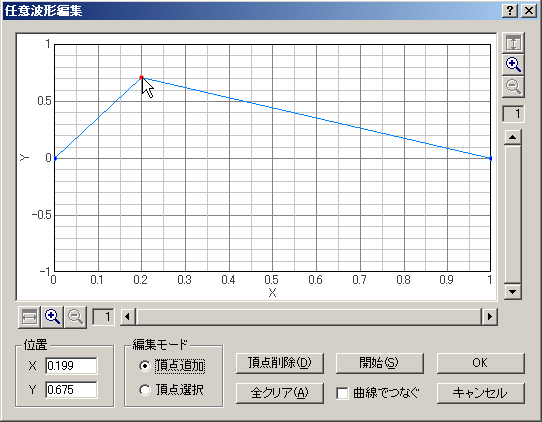Click the horizontal scrollbar right arrow

click(489, 317)
